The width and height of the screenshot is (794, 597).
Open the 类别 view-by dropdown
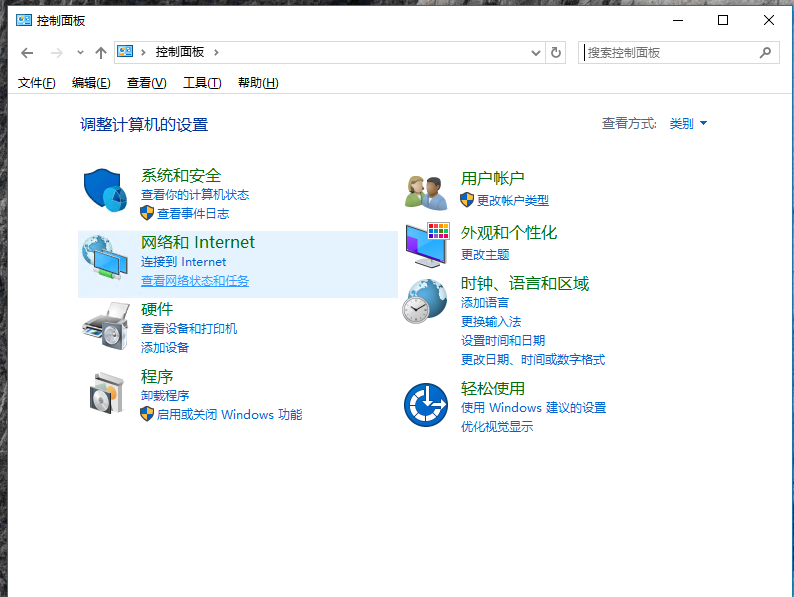point(688,124)
